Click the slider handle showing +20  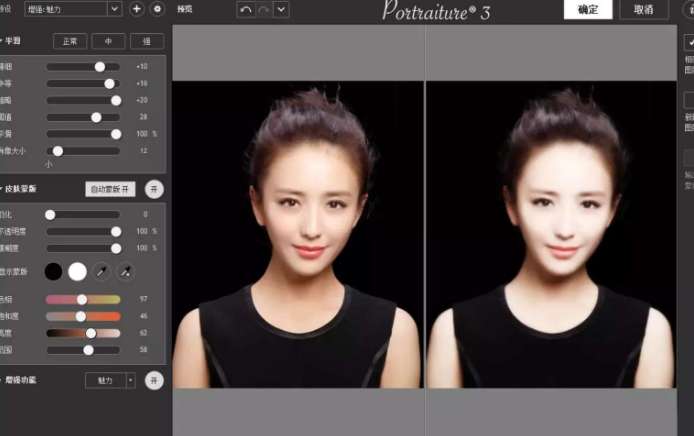click(x=116, y=100)
